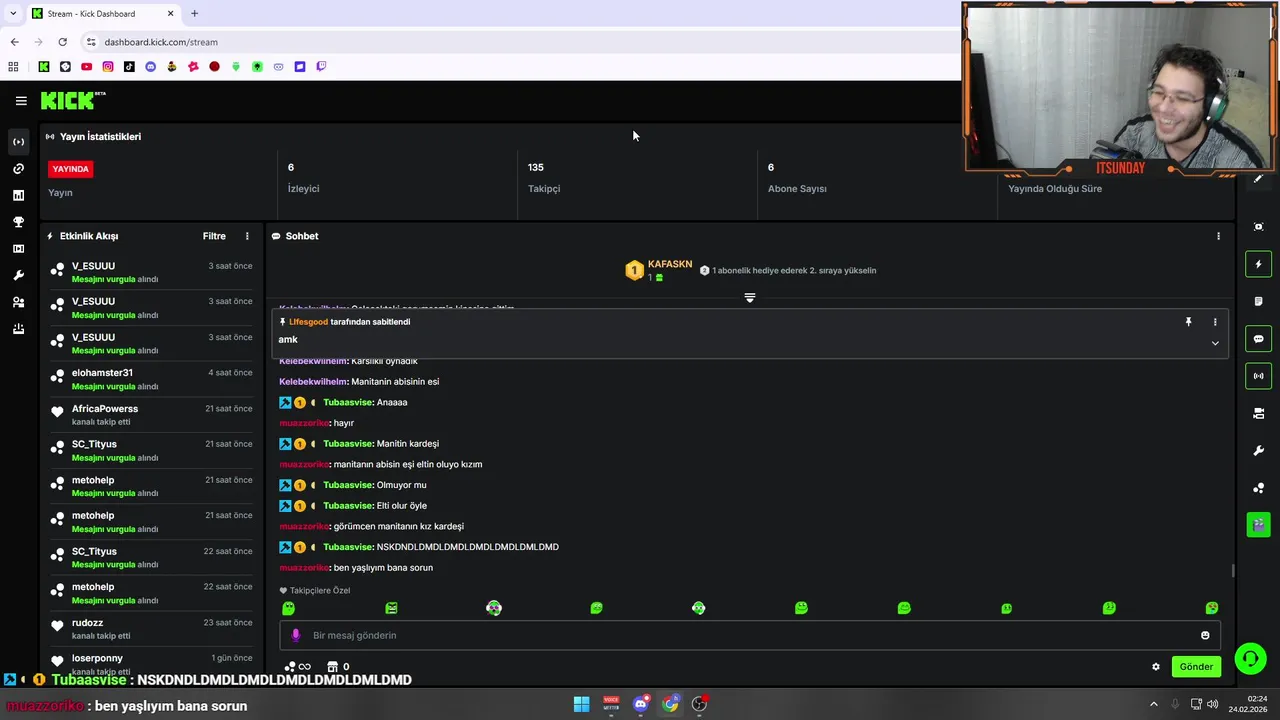Open the wrench icon on right rail
The width and height of the screenshot is (1280, 720).
1258,451
